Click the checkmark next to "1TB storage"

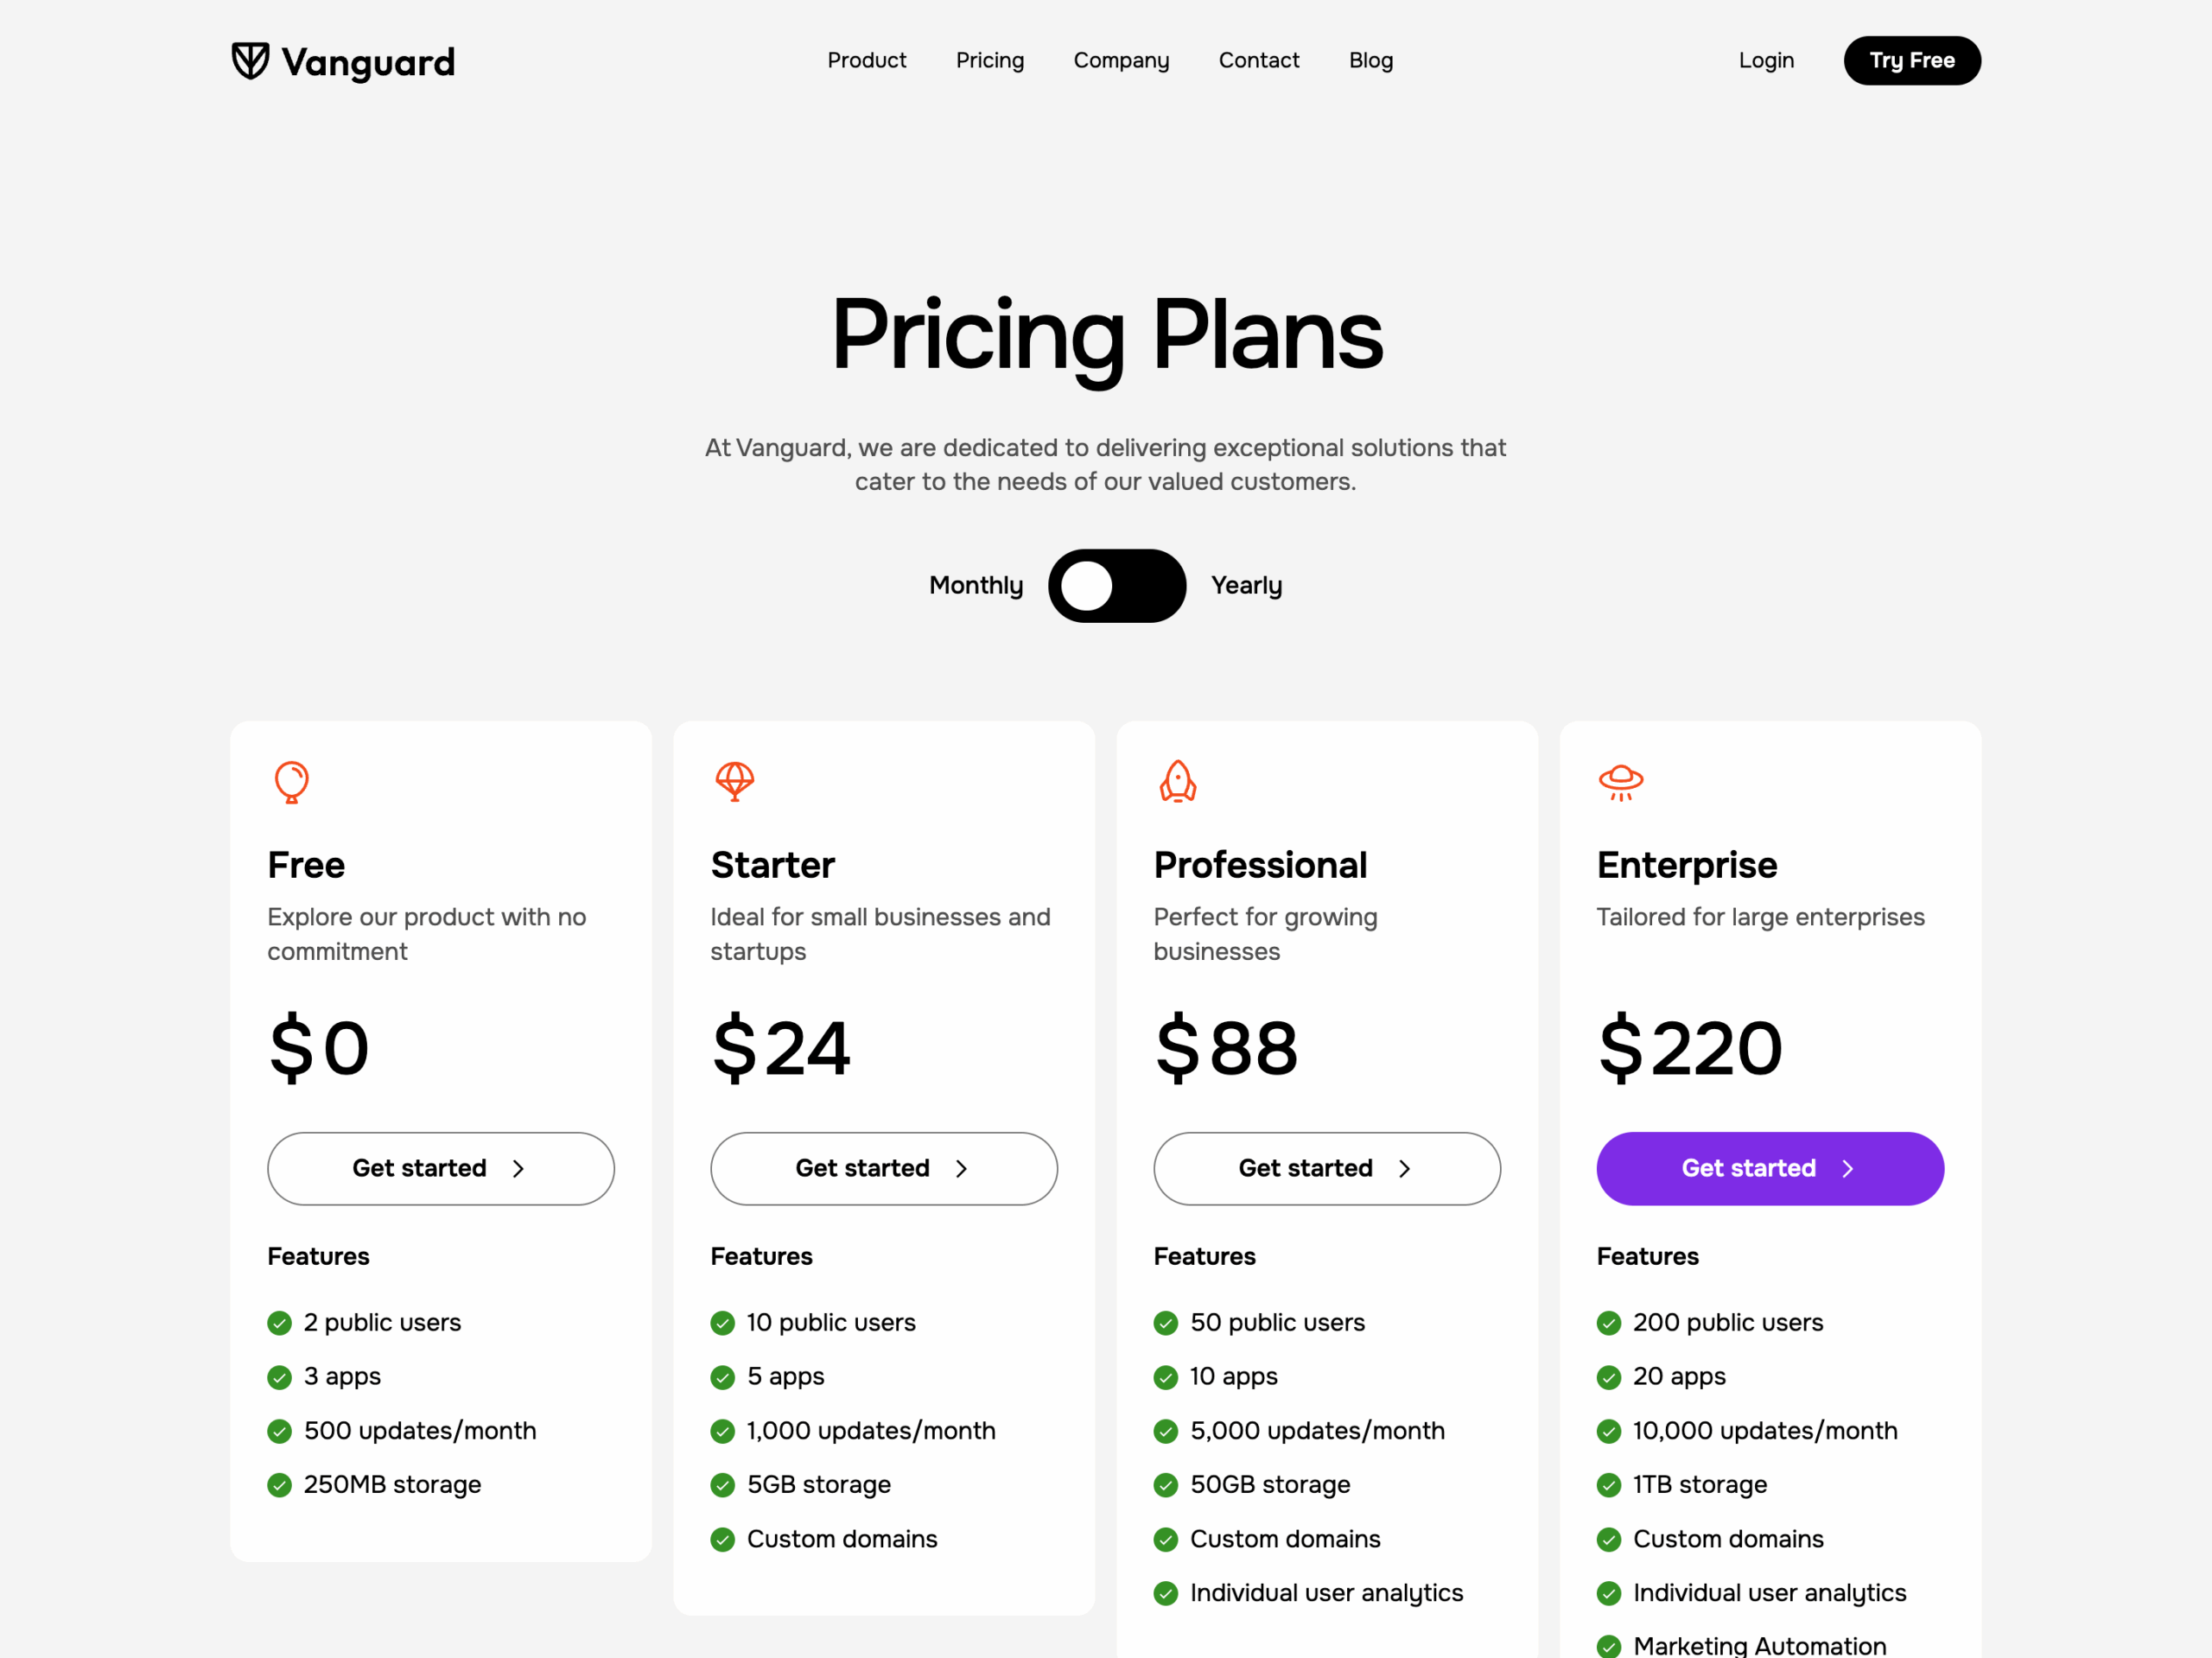1608,1485
